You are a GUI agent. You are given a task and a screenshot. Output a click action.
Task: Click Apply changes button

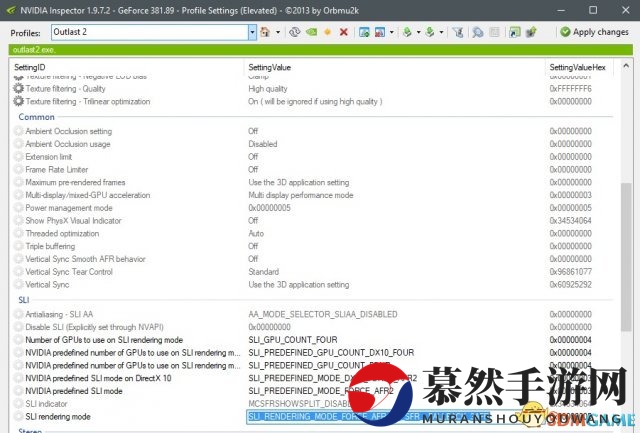[594, 32]
